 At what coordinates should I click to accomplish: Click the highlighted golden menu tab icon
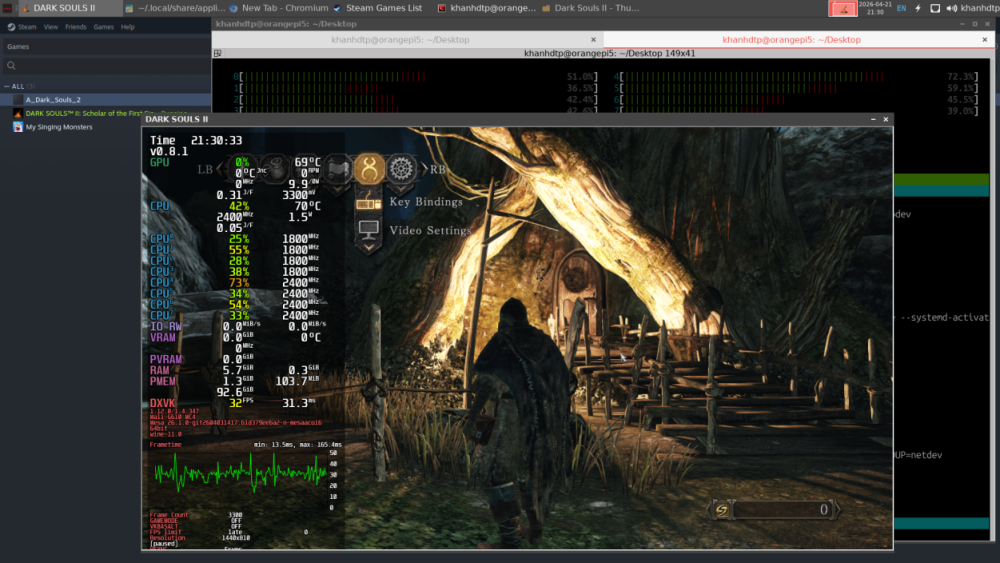[369, 168]
